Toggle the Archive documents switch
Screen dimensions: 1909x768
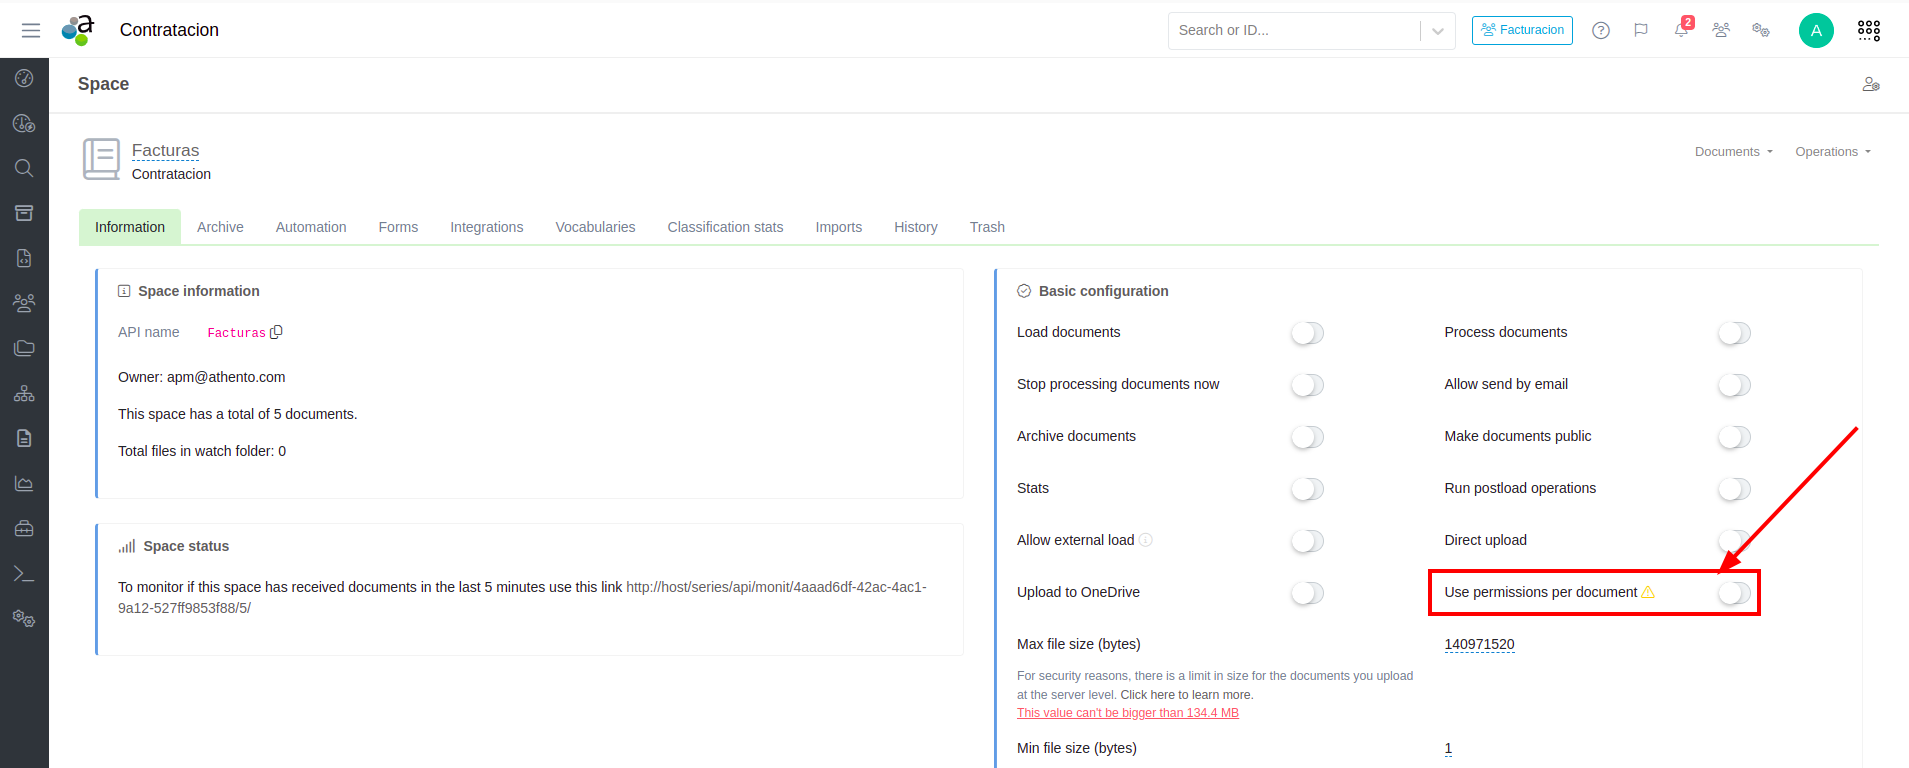pos(1307,437)
